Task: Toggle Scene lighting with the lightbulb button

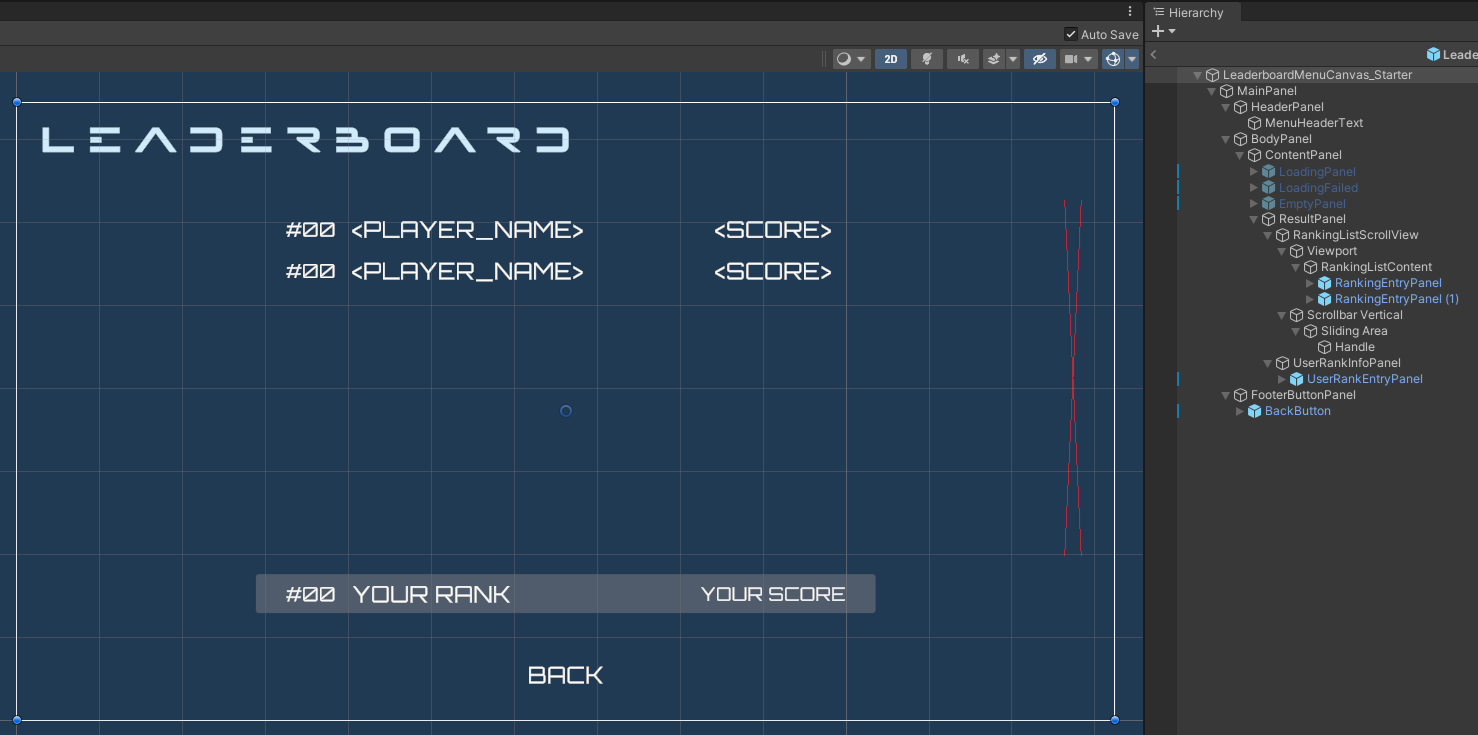Action: pos(927,59)
